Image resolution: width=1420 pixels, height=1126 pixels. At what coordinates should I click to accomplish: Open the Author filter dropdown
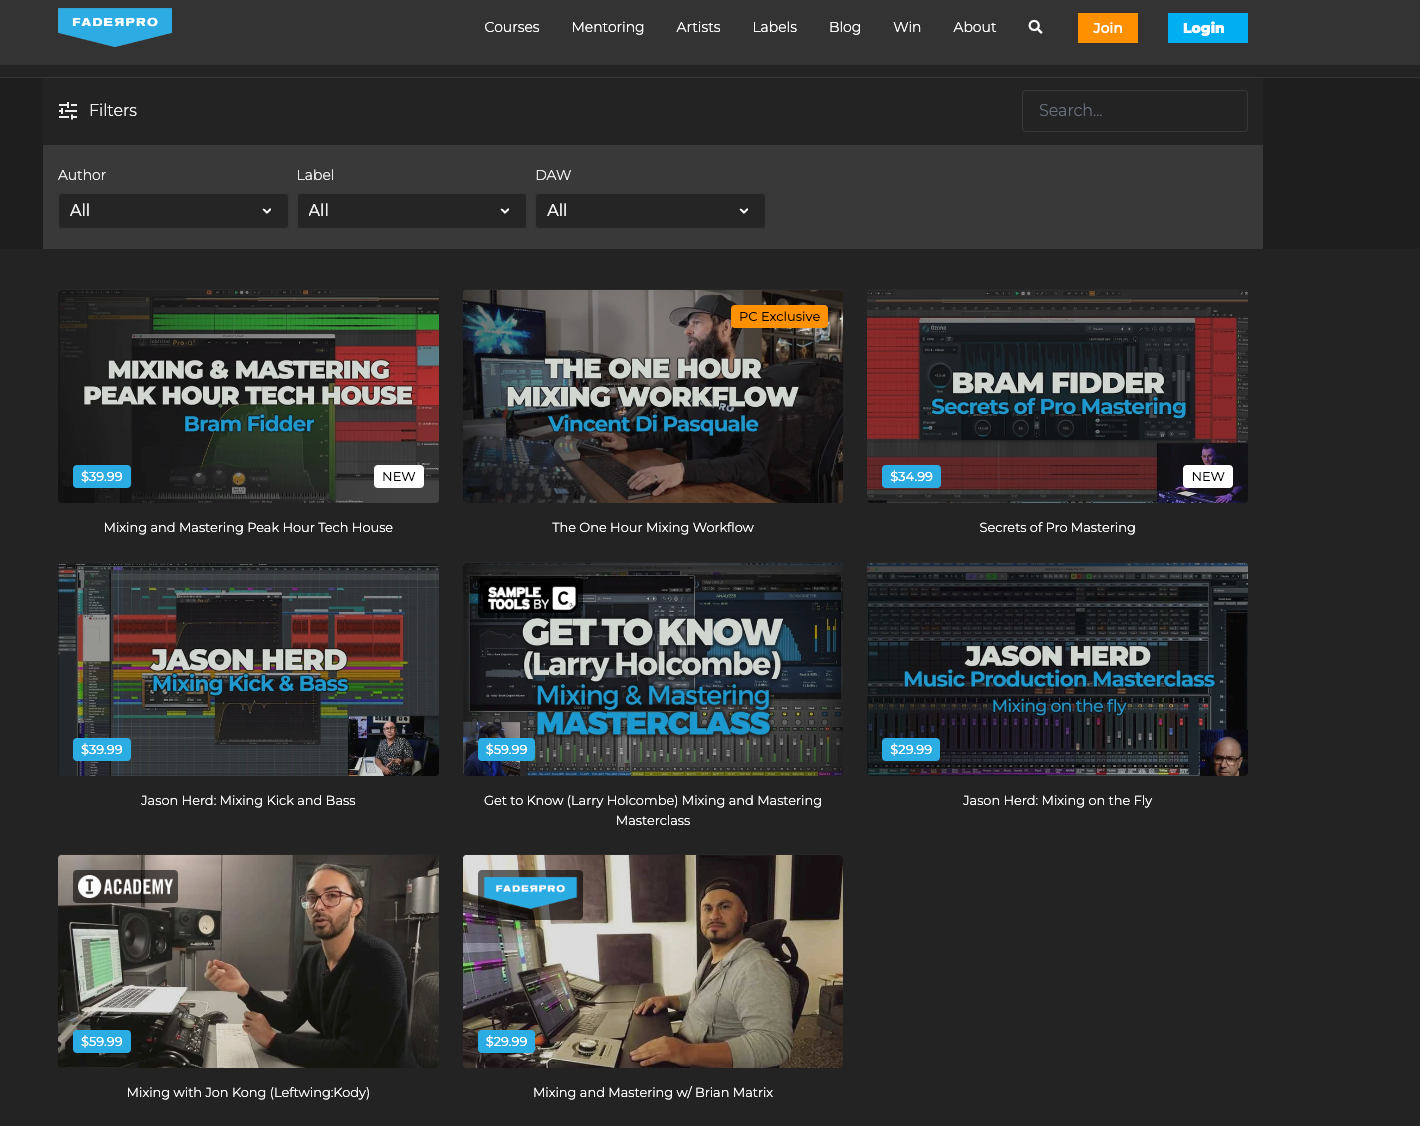pos(172,210)
